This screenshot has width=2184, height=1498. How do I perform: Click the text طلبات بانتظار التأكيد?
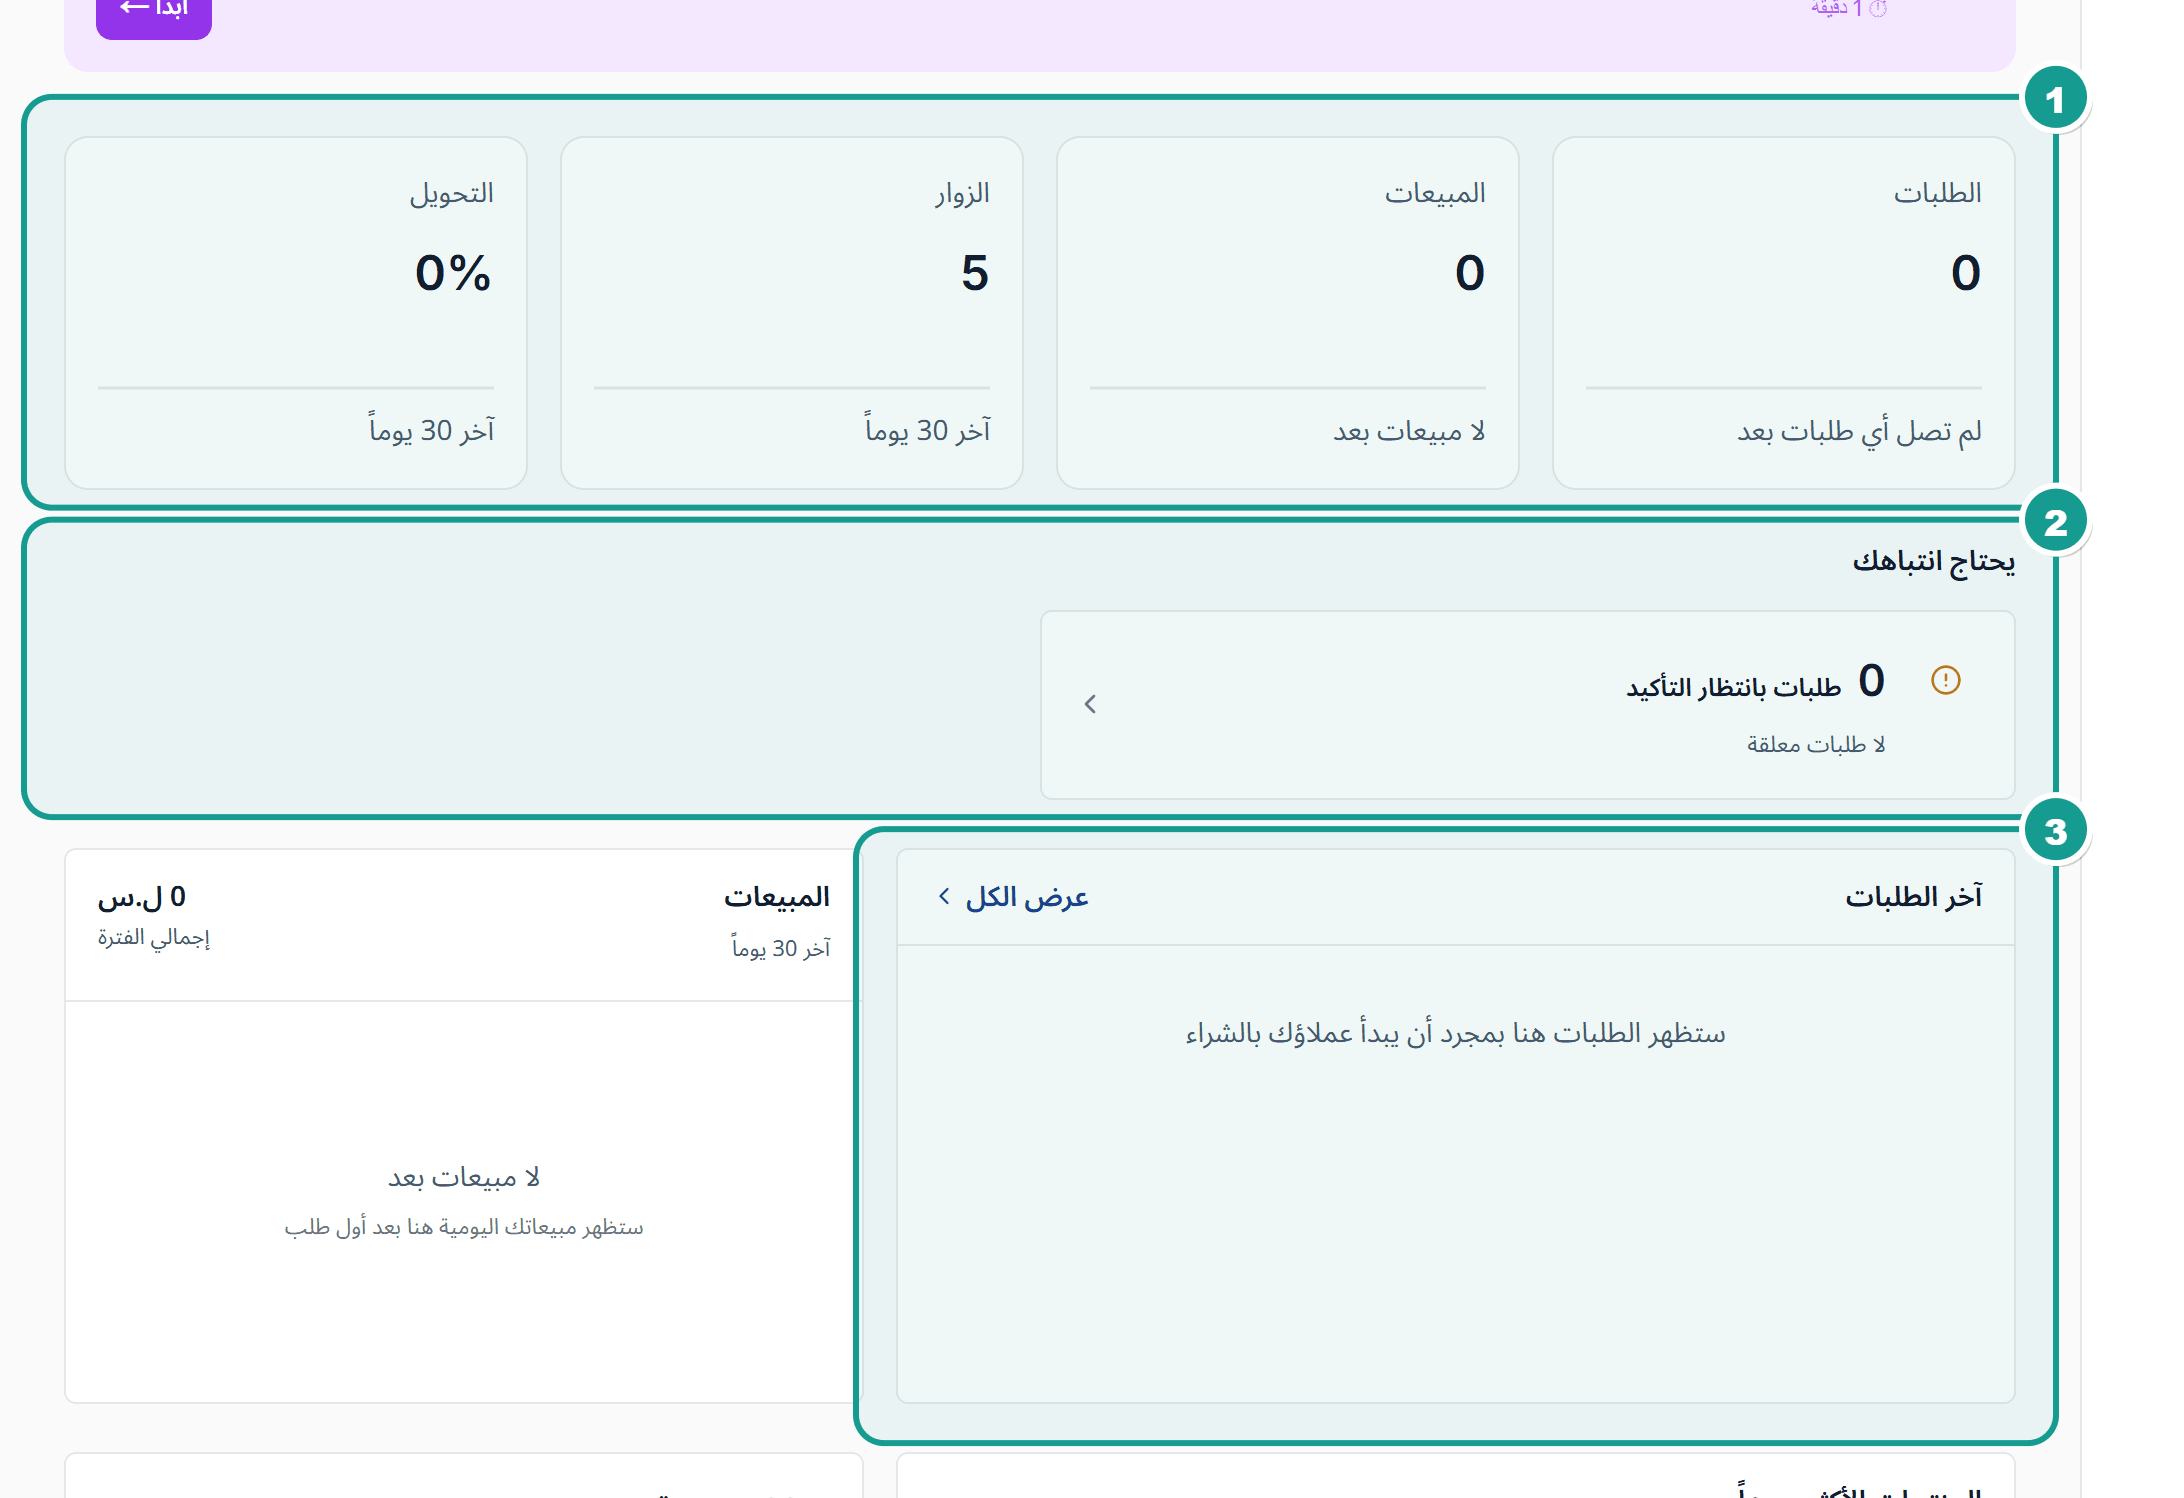click(x=1733, y=687)
